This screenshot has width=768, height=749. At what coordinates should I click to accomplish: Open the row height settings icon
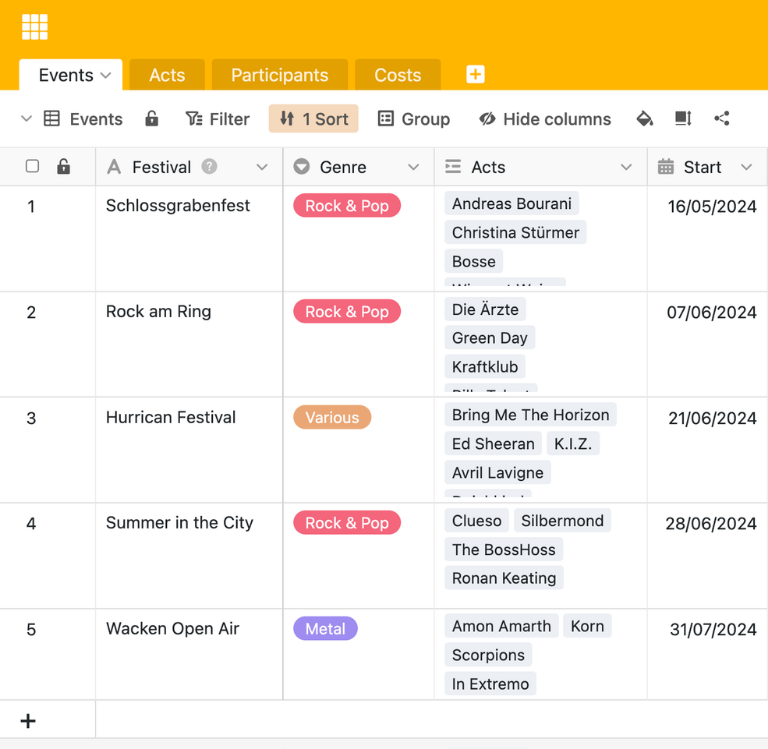pos(683,119)
